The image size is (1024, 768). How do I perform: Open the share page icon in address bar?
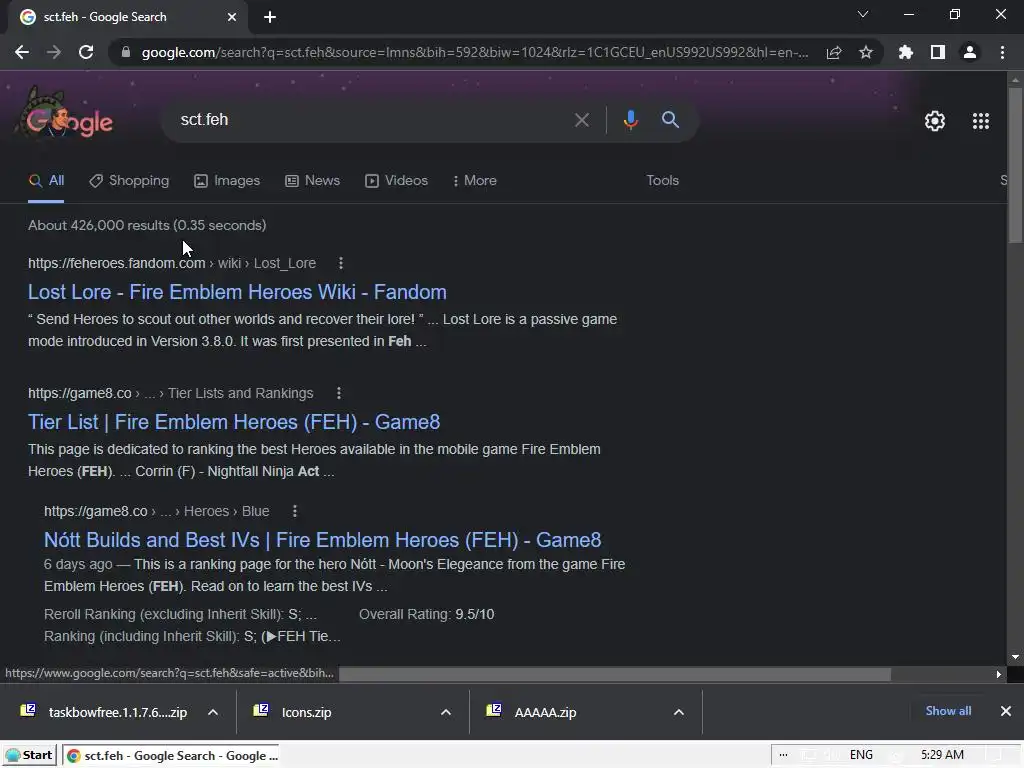834,53
